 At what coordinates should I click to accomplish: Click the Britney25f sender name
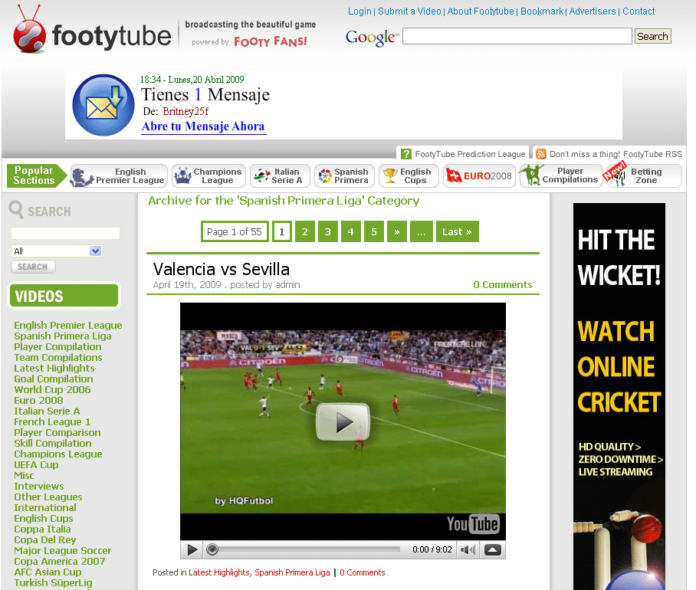pyautogui.click(x=186, y=111)
